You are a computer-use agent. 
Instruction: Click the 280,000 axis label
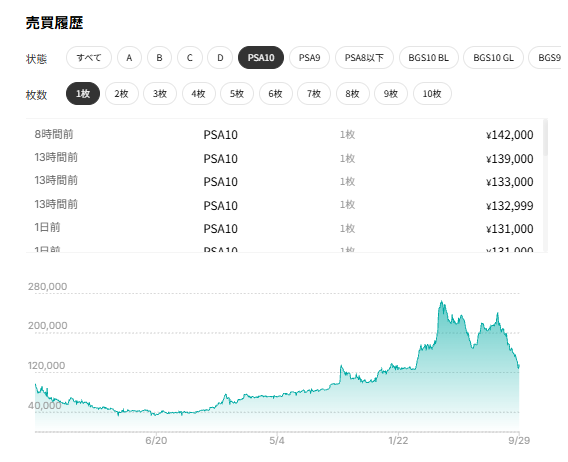47,287
